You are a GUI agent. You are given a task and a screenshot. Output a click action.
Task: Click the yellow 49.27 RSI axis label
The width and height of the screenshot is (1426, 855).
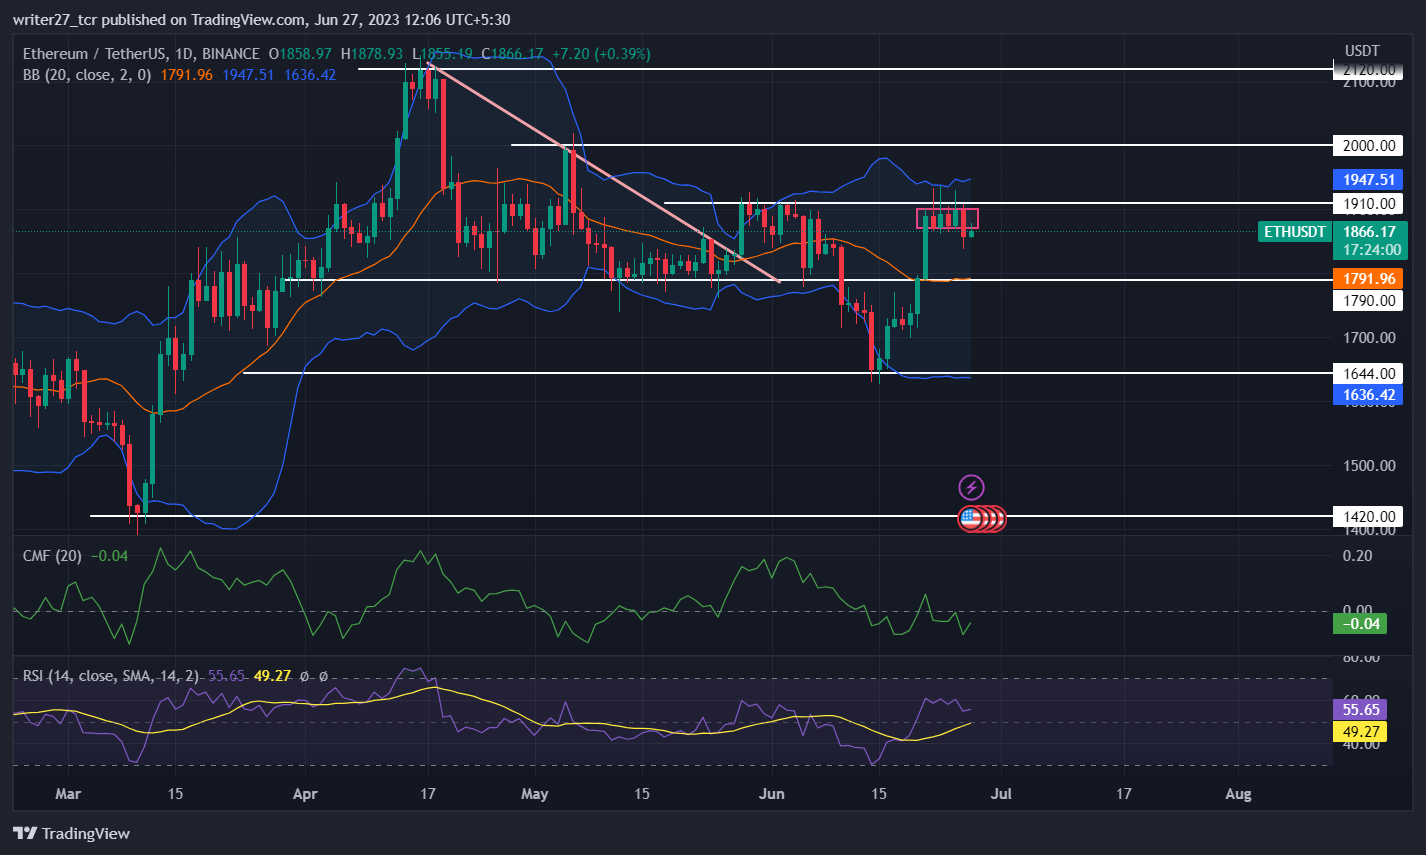point(1360,732)
